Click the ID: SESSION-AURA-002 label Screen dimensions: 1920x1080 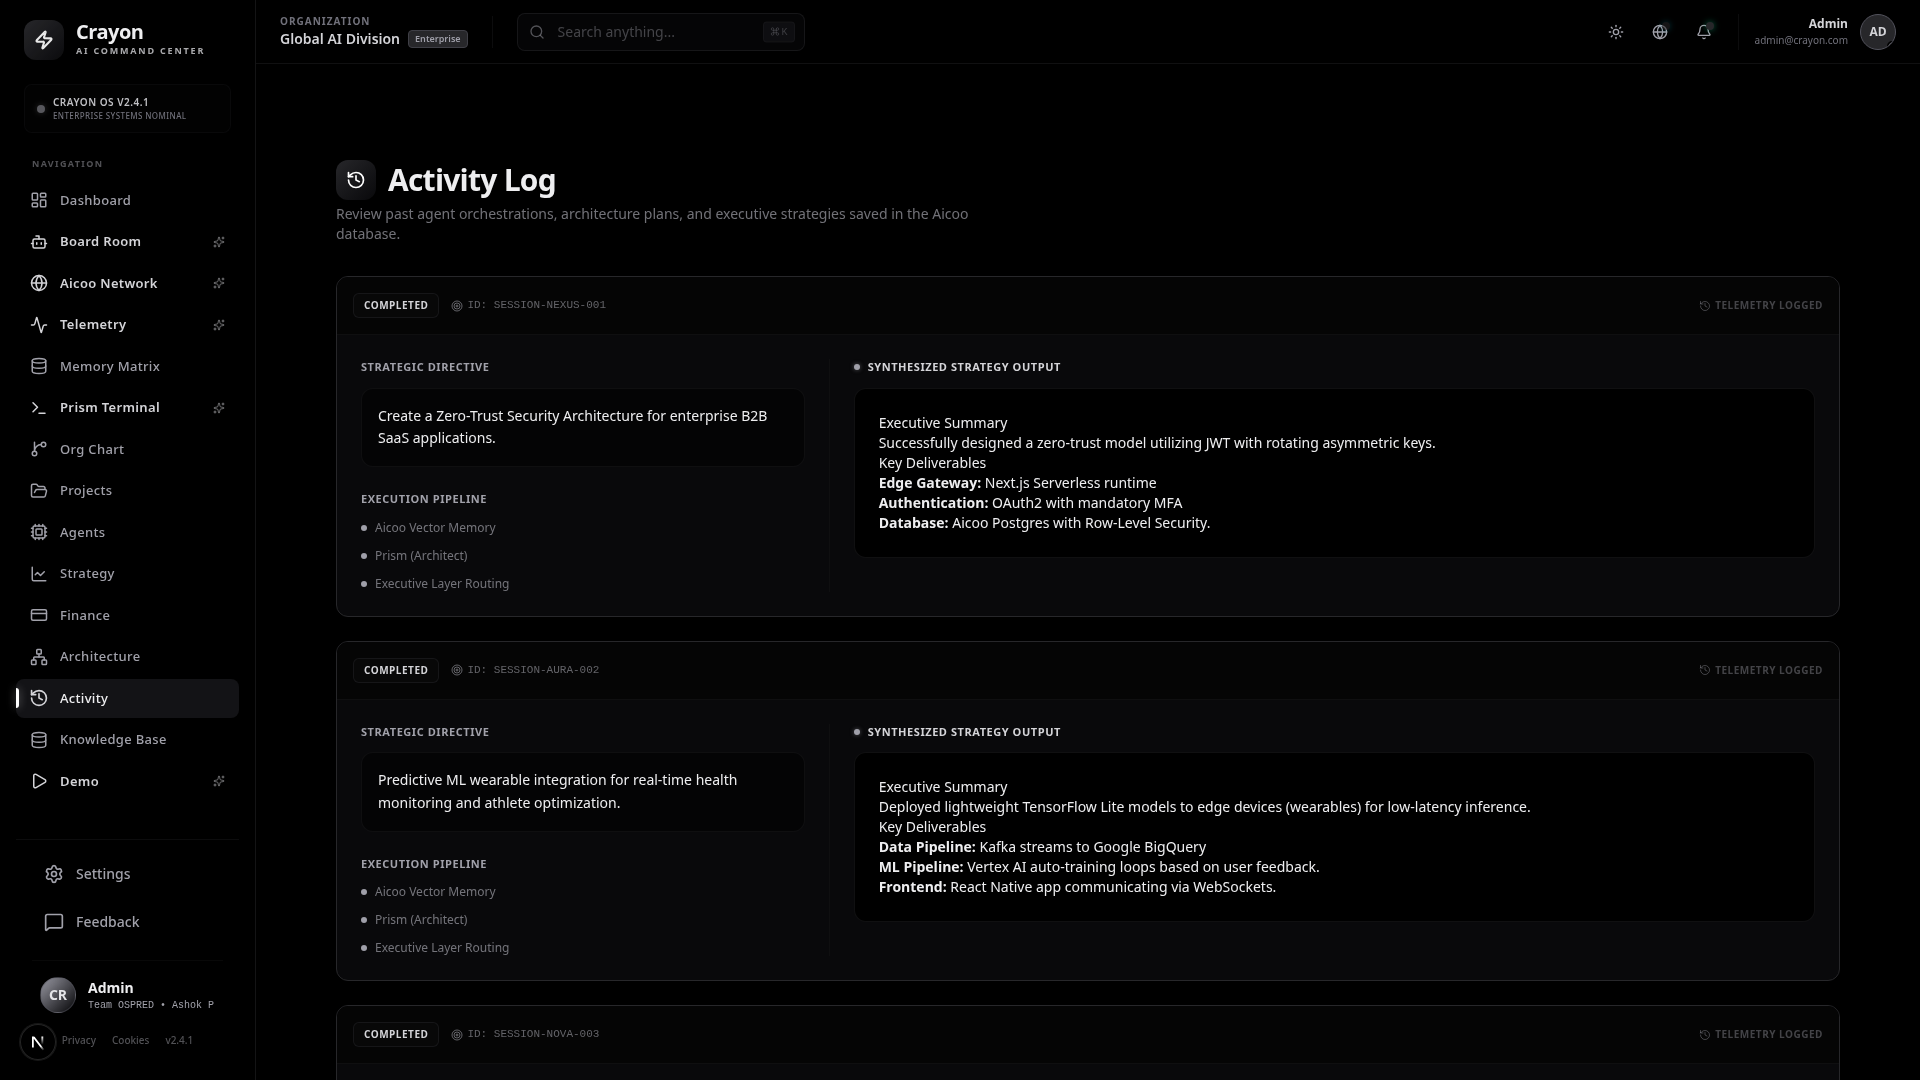point(533,670)
